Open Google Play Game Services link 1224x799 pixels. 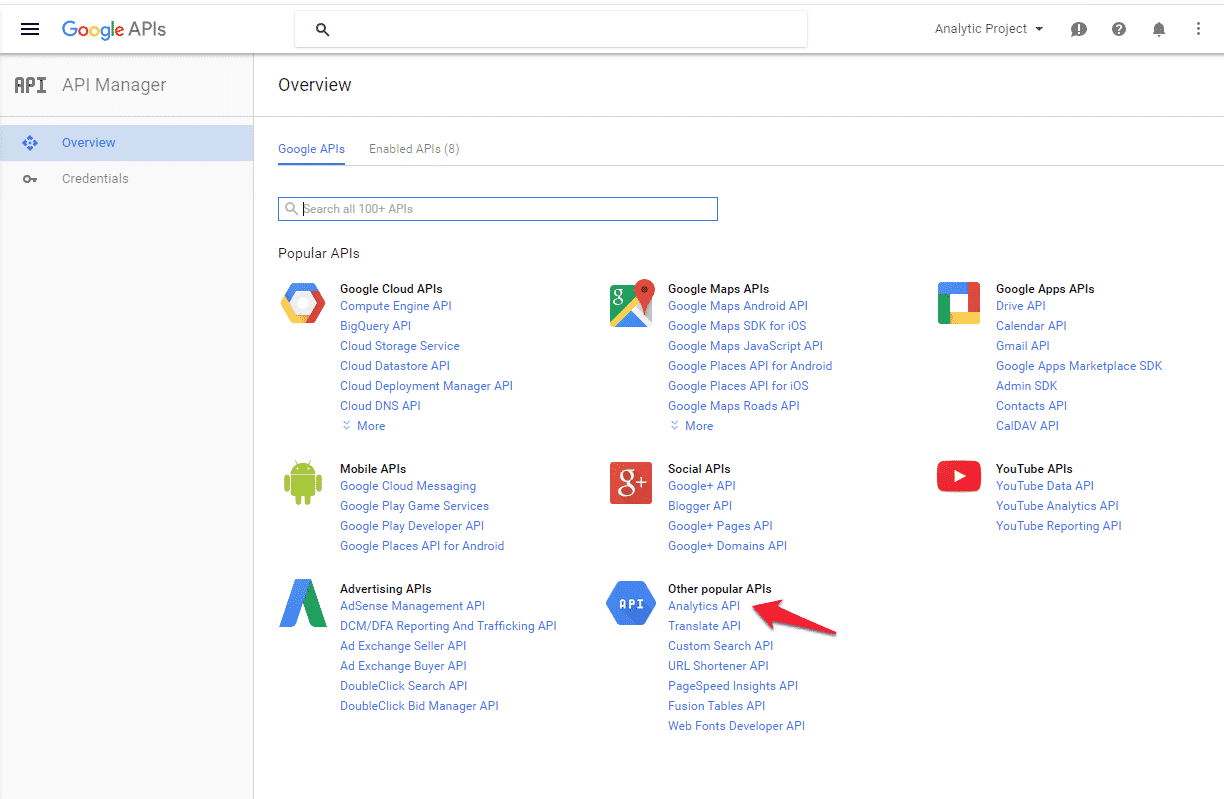pyautogui.click(x=414, y=506)
